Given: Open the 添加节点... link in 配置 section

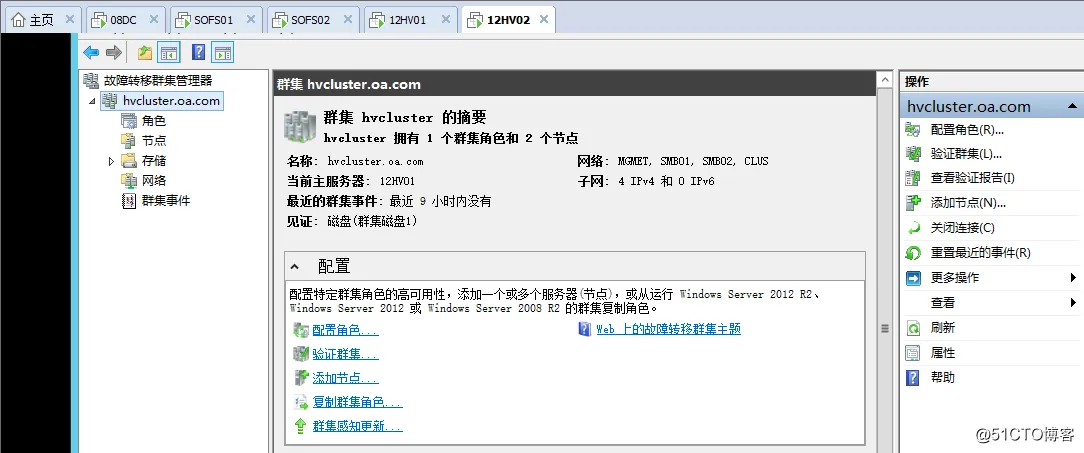Looking at the screenshot, I should tap(346, 379).
